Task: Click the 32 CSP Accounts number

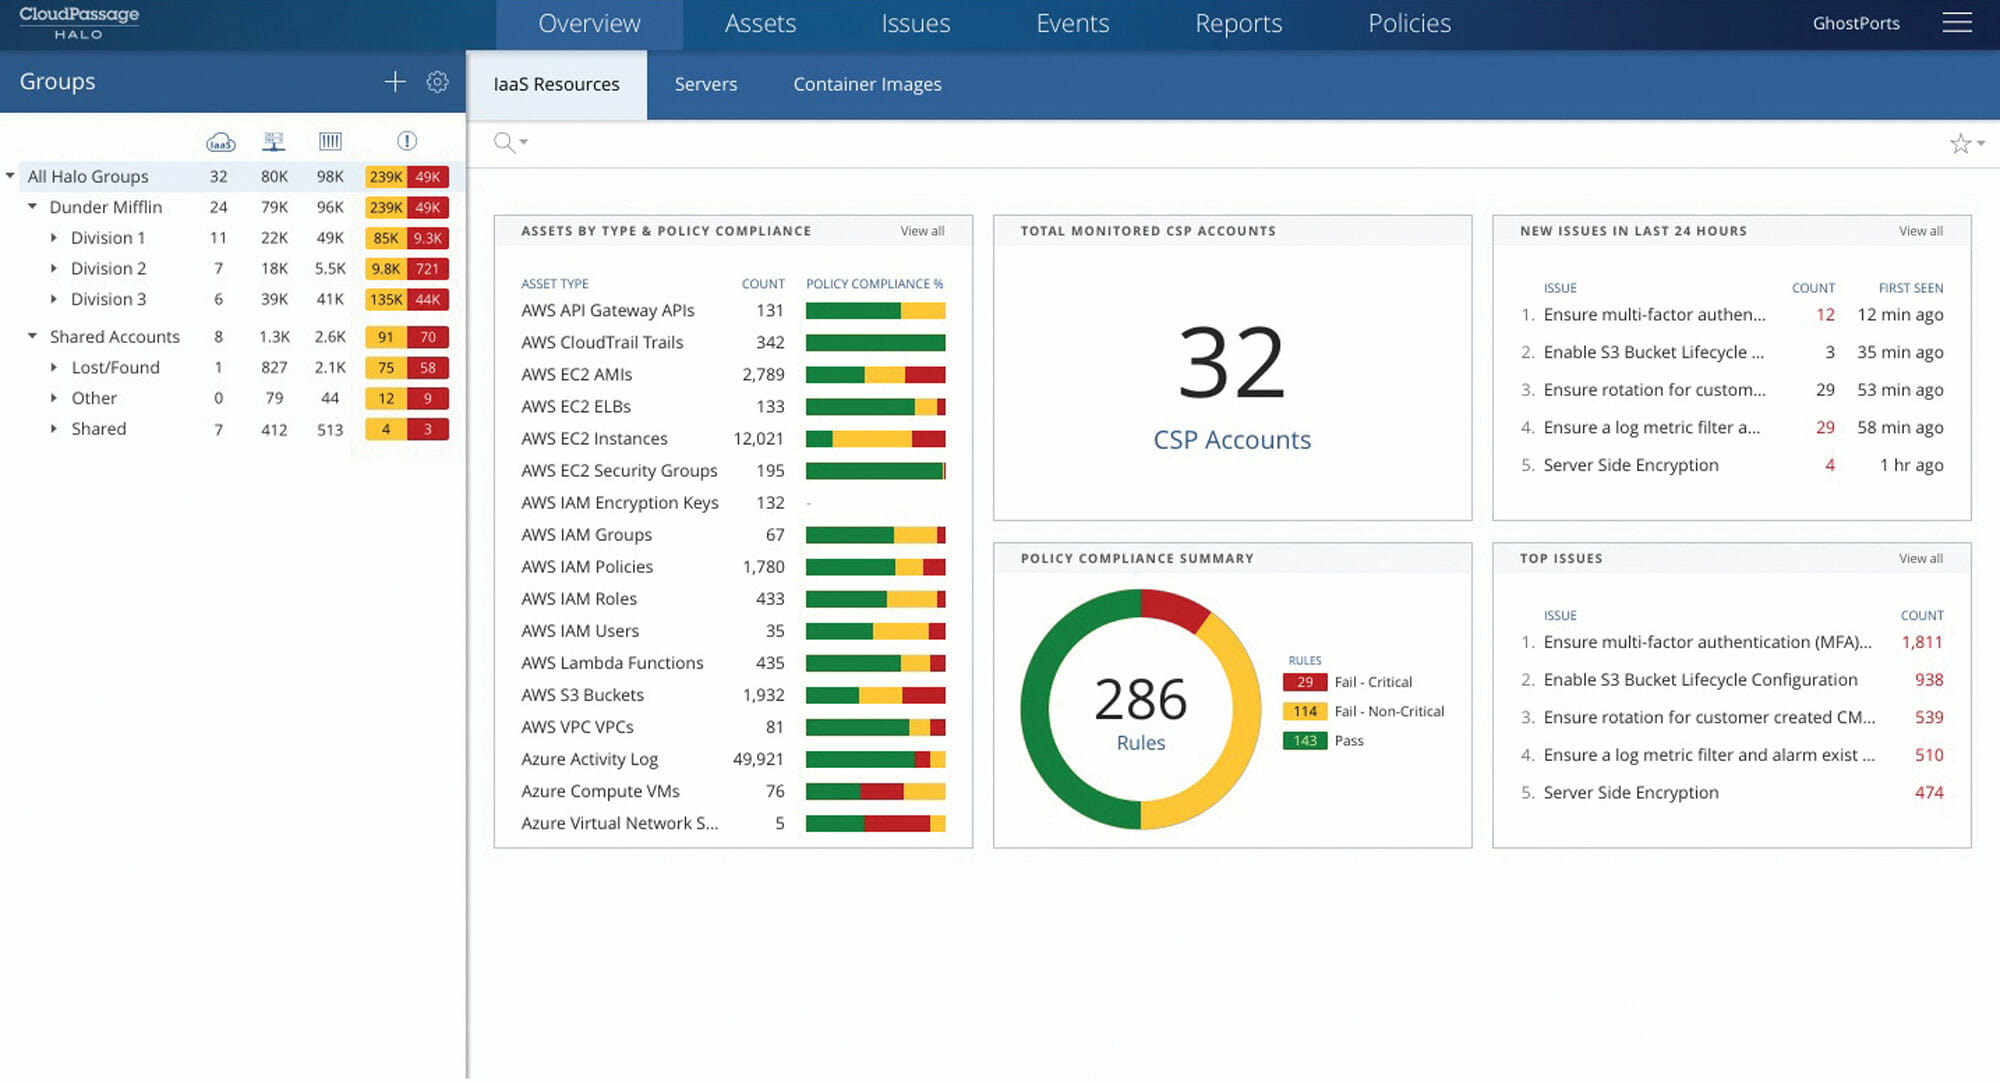Action: [1231, 364]
